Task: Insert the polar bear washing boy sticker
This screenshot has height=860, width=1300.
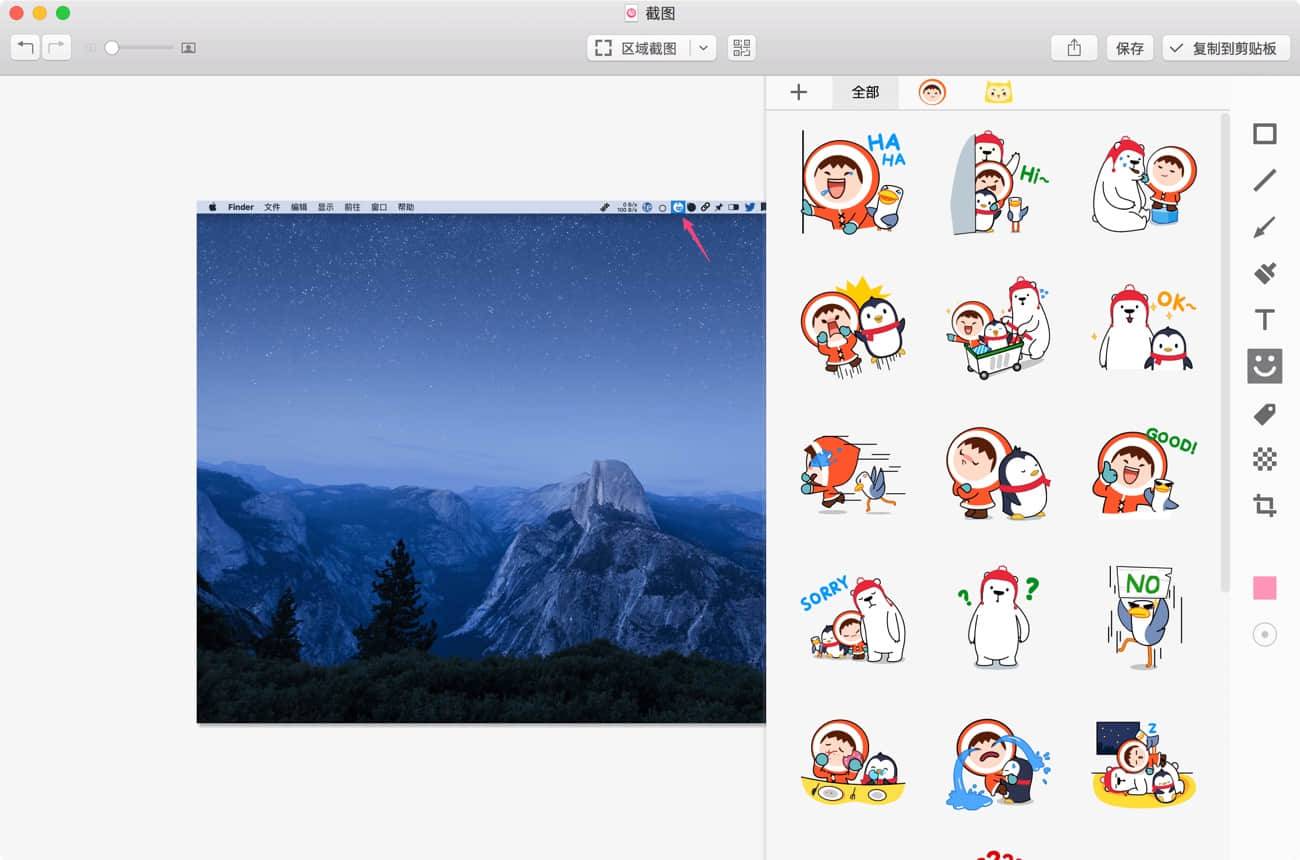Action: click(1143, 184)
